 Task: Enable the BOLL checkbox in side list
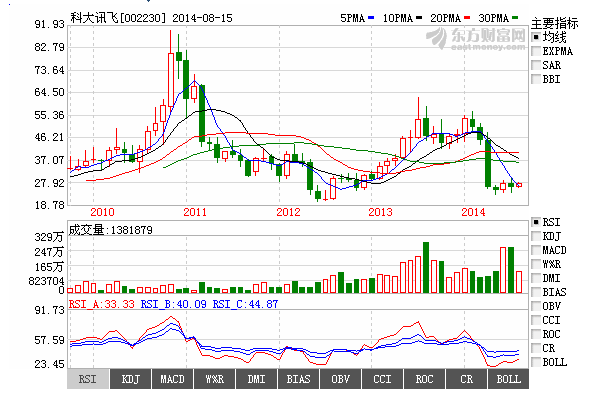[x=536, y=362]
